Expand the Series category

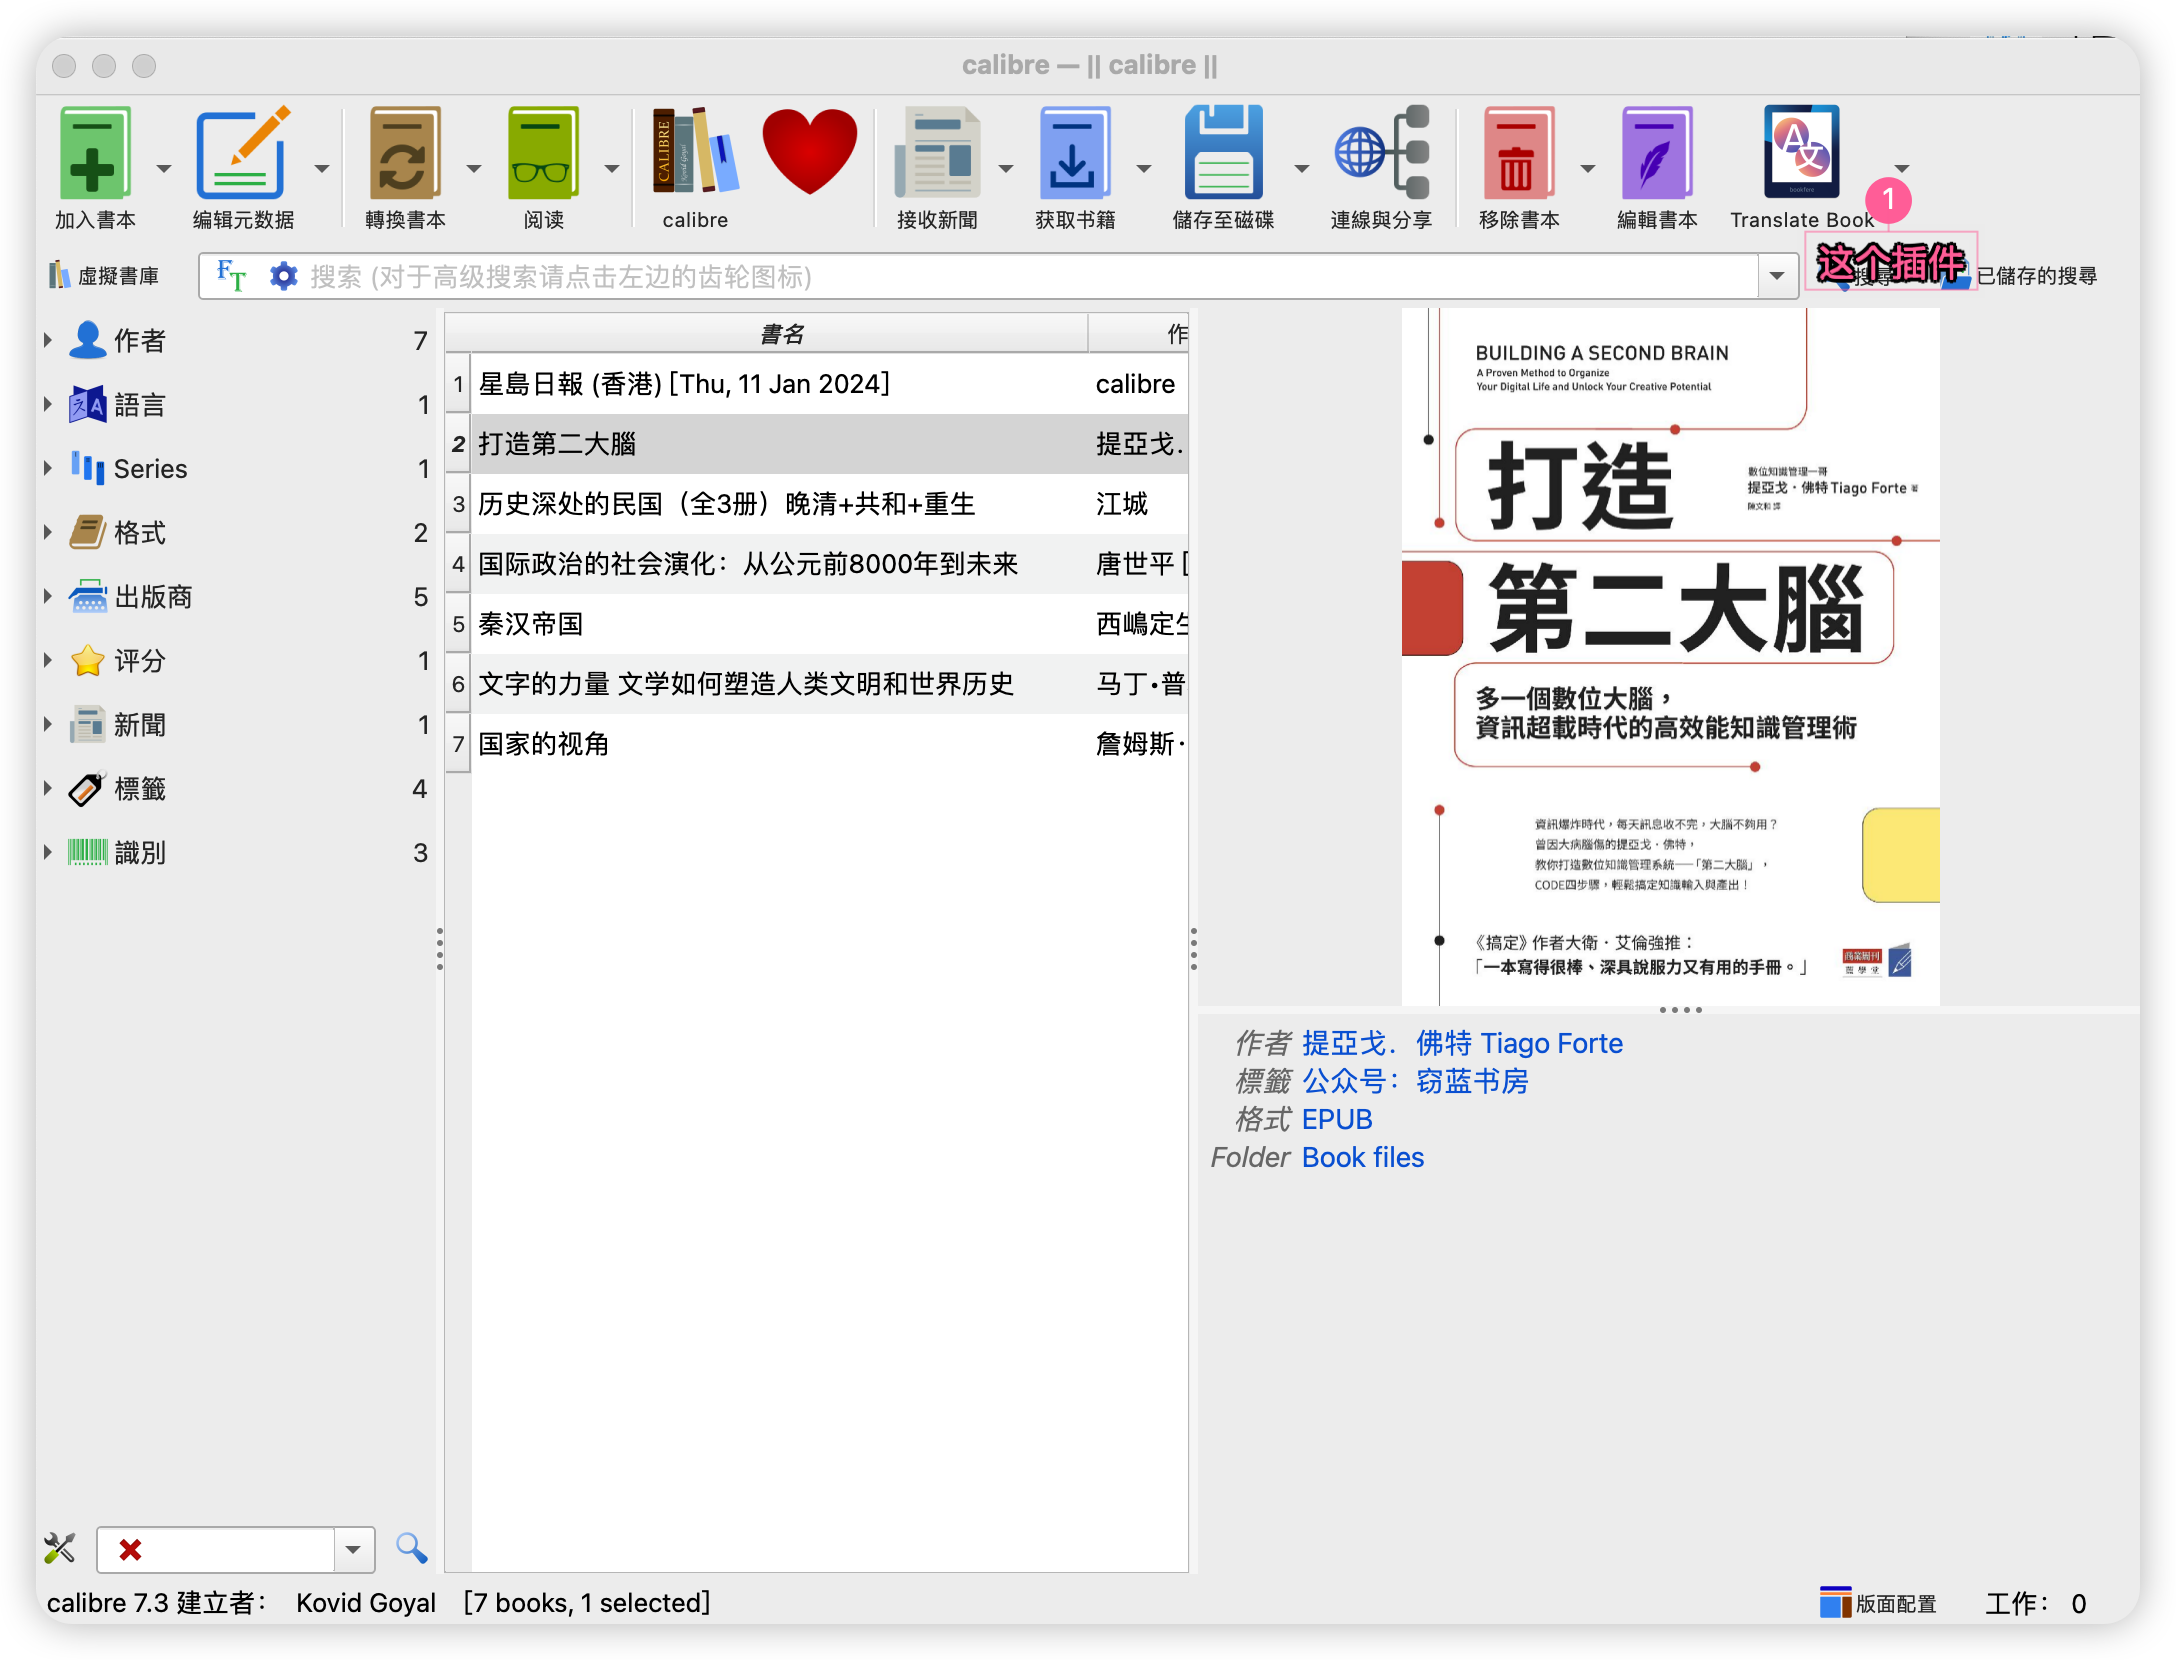click(48, 468)
